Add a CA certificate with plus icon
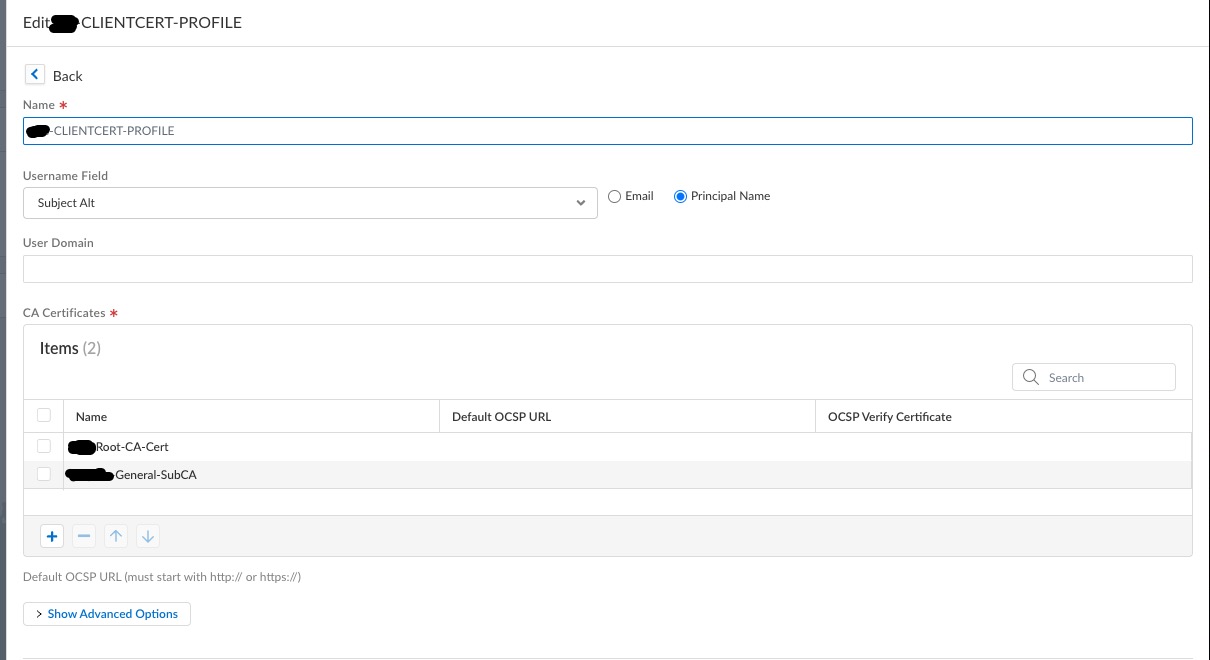Viewport: 1210px width, 660px height. coord(52,537)
